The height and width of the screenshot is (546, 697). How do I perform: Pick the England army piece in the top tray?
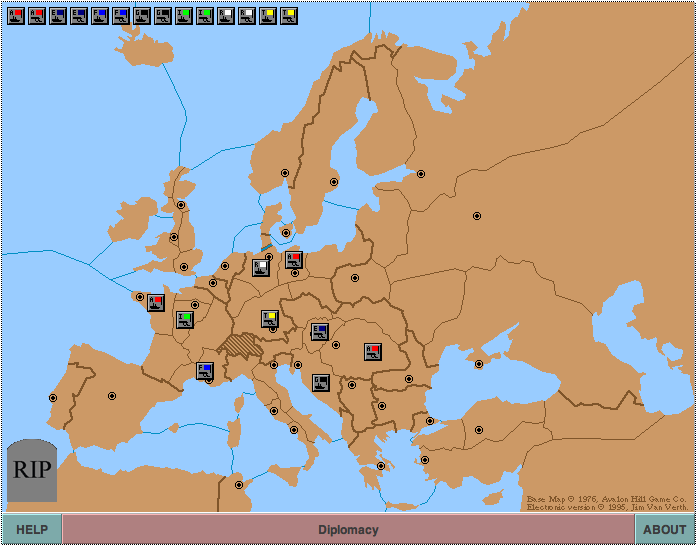79,16
